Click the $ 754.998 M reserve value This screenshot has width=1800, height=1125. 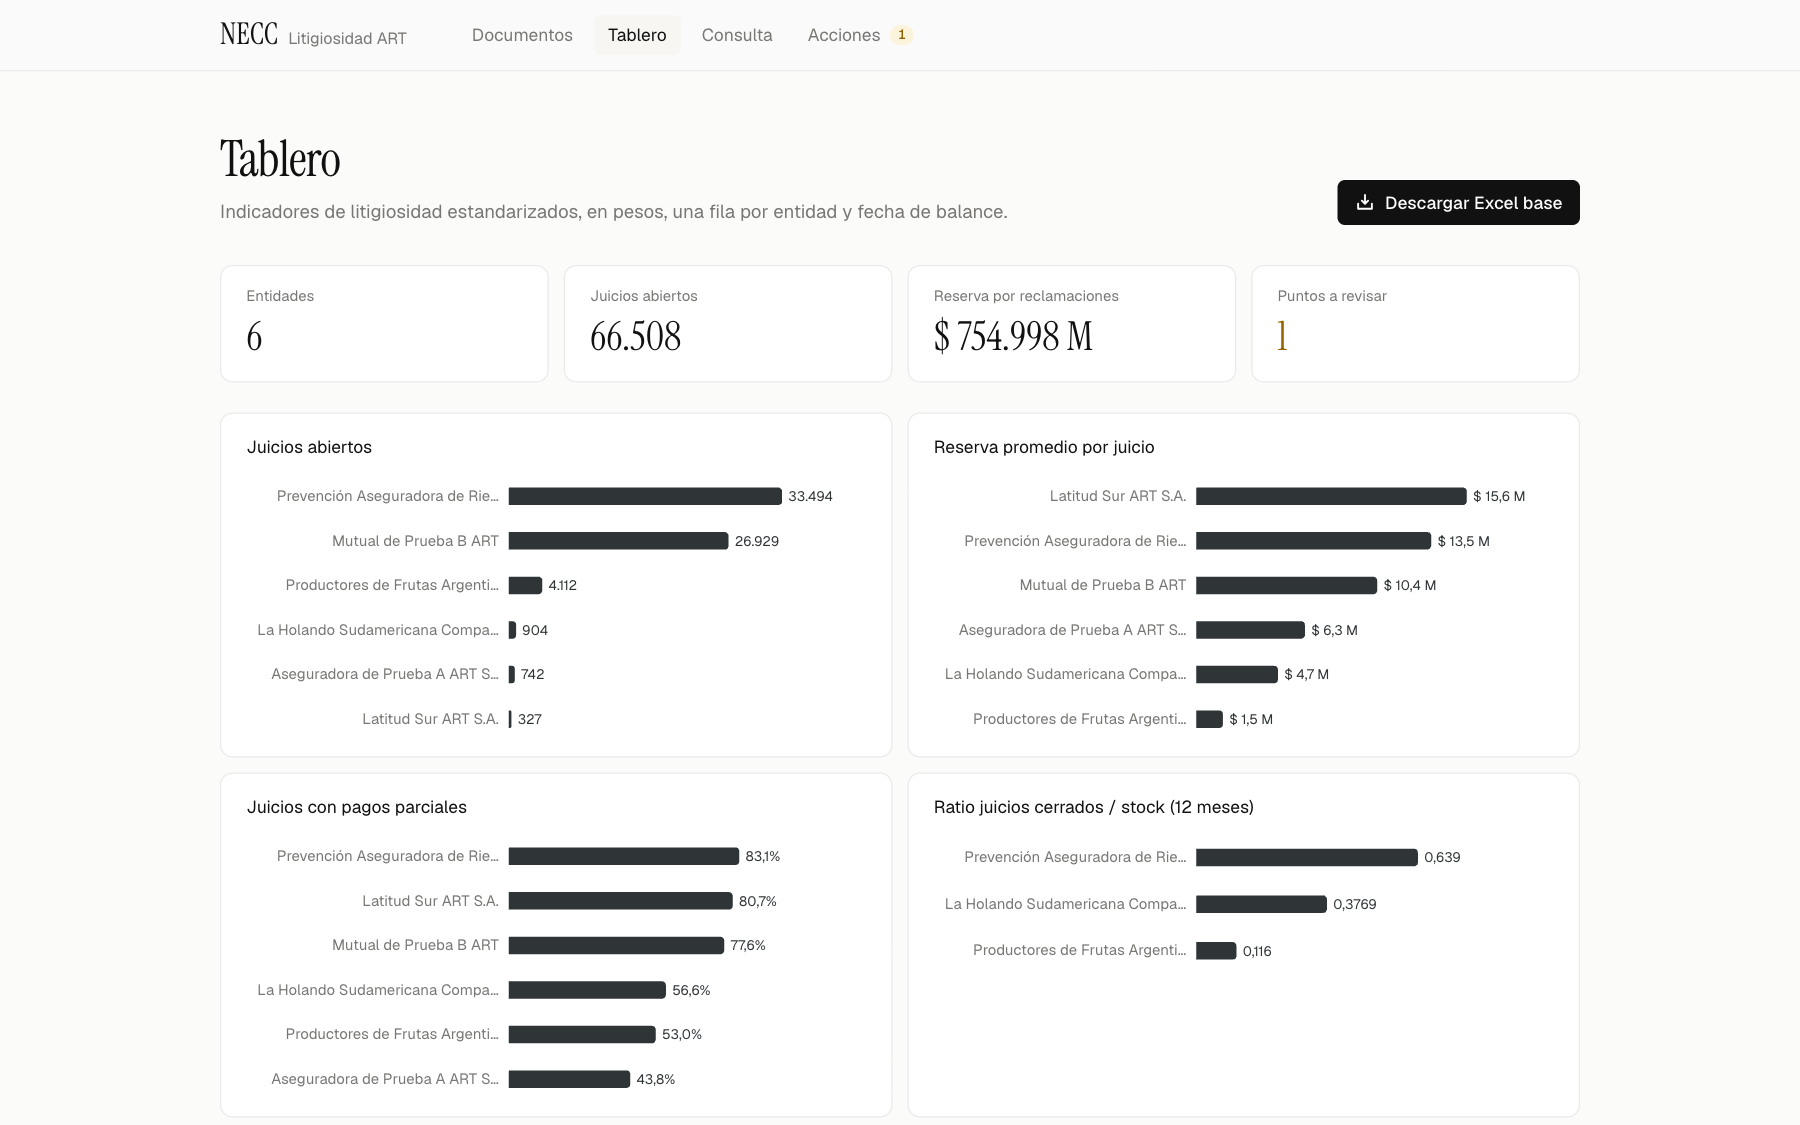[x=1013, y=336]
